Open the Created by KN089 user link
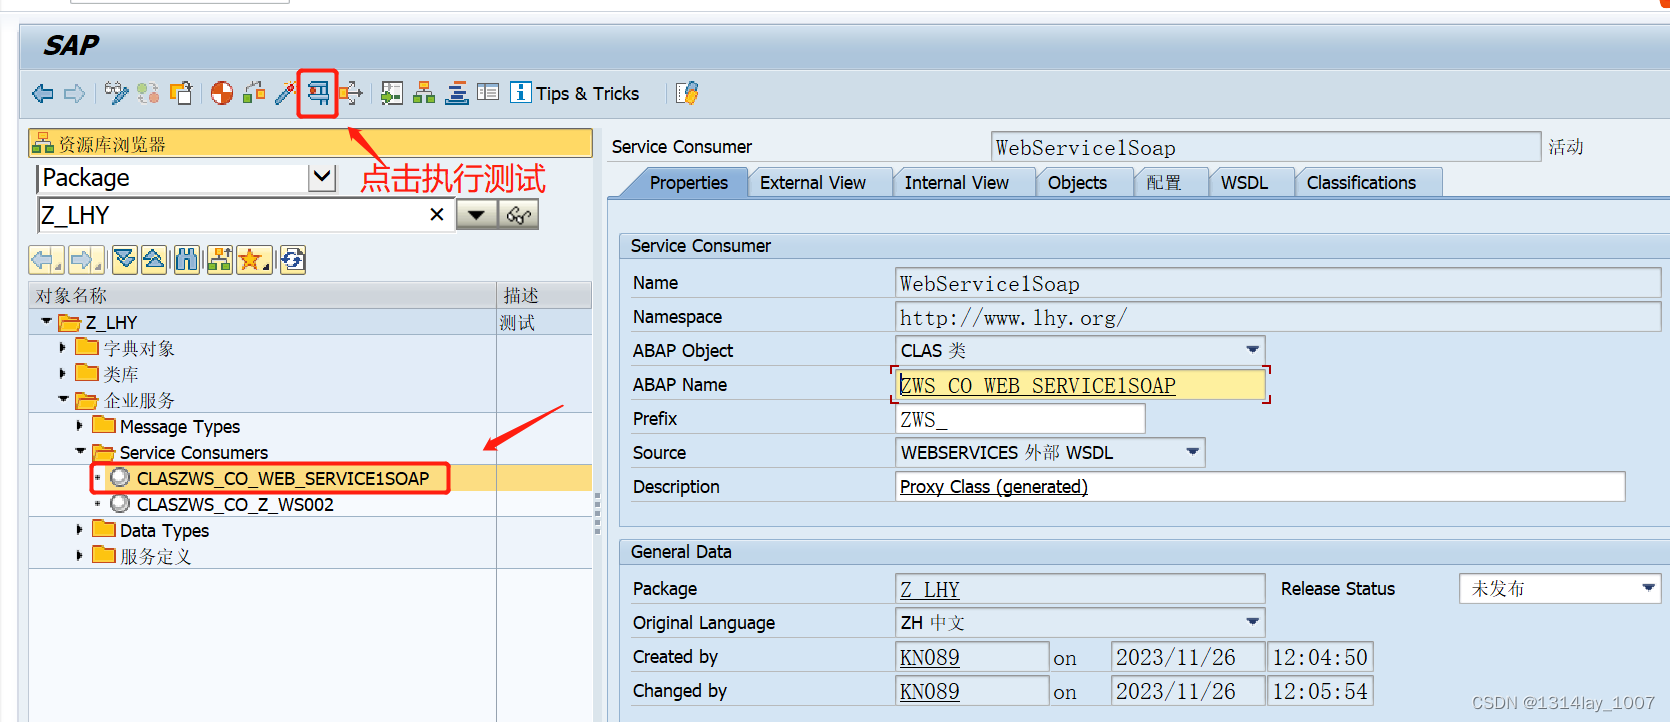Image resolution: width=1670 pixels, height=722 pixels. (930, 657)
